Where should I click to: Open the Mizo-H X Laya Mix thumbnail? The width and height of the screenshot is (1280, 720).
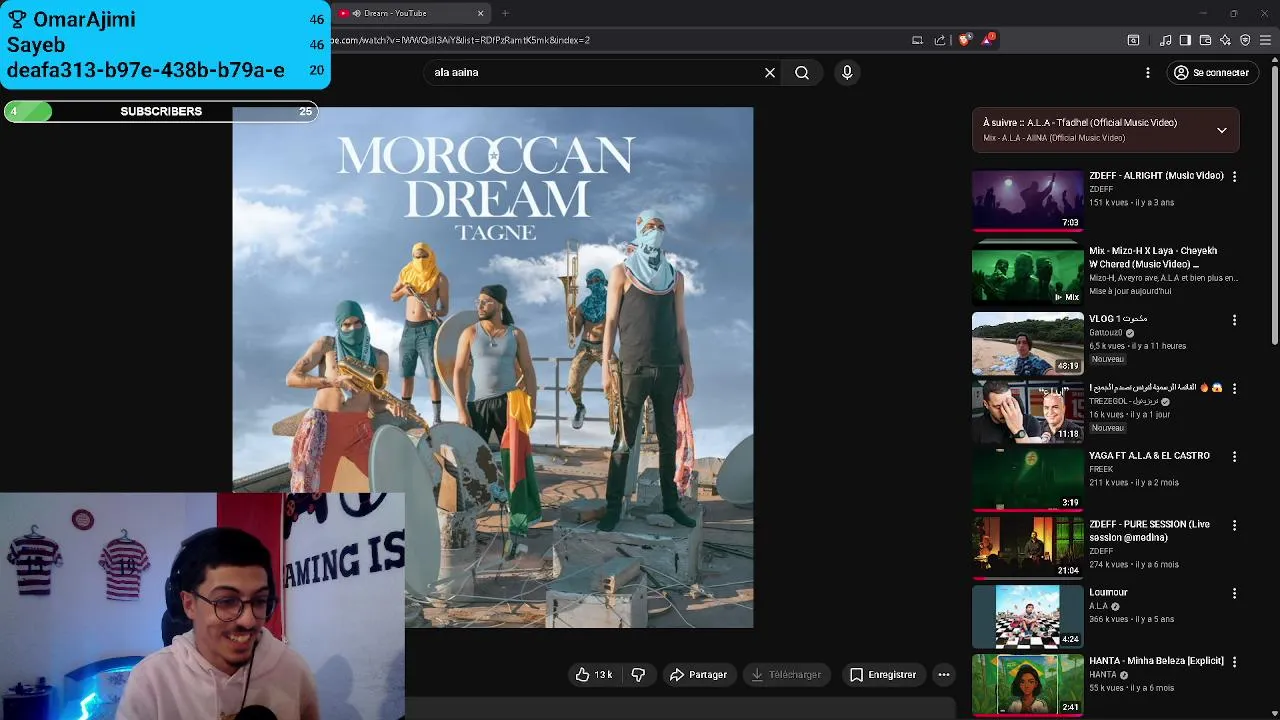tap(1027, 275)
